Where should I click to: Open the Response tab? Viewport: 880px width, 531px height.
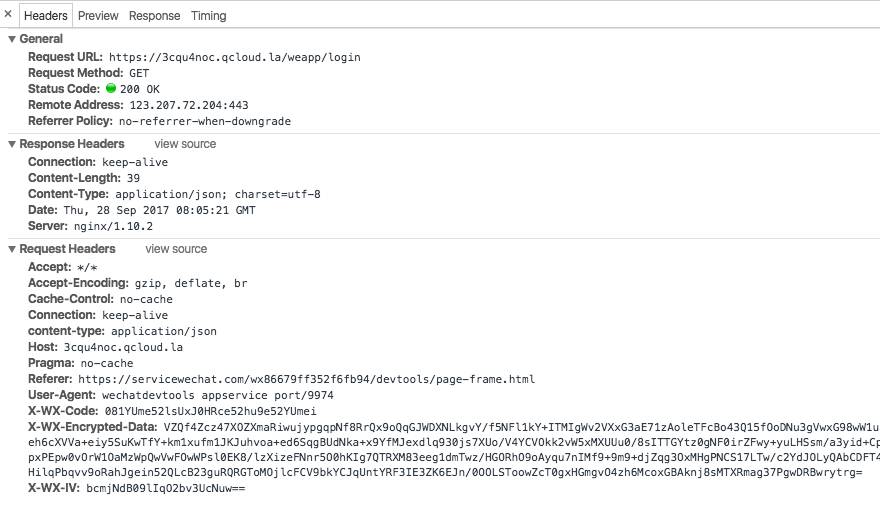154,16
